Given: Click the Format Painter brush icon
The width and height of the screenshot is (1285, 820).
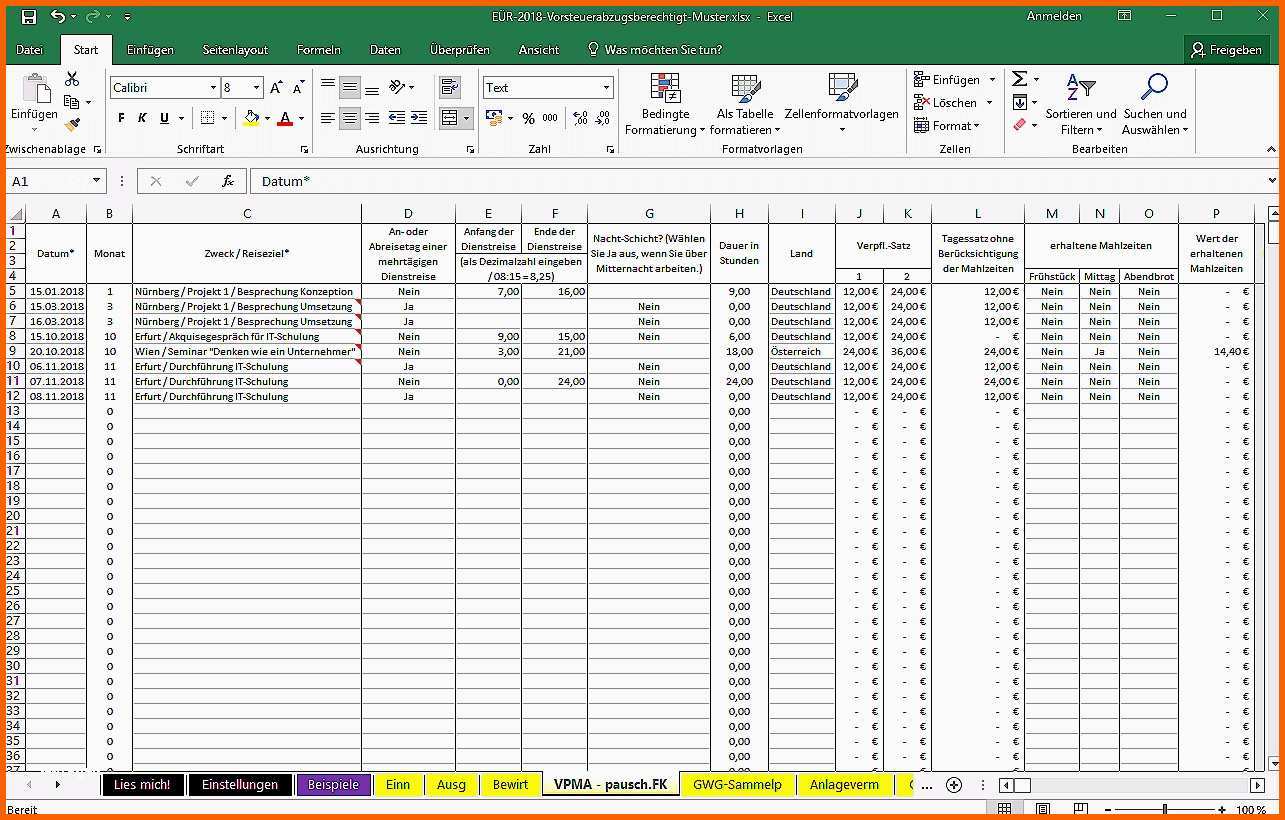Looking at the screenshot, I should (72, 125).
